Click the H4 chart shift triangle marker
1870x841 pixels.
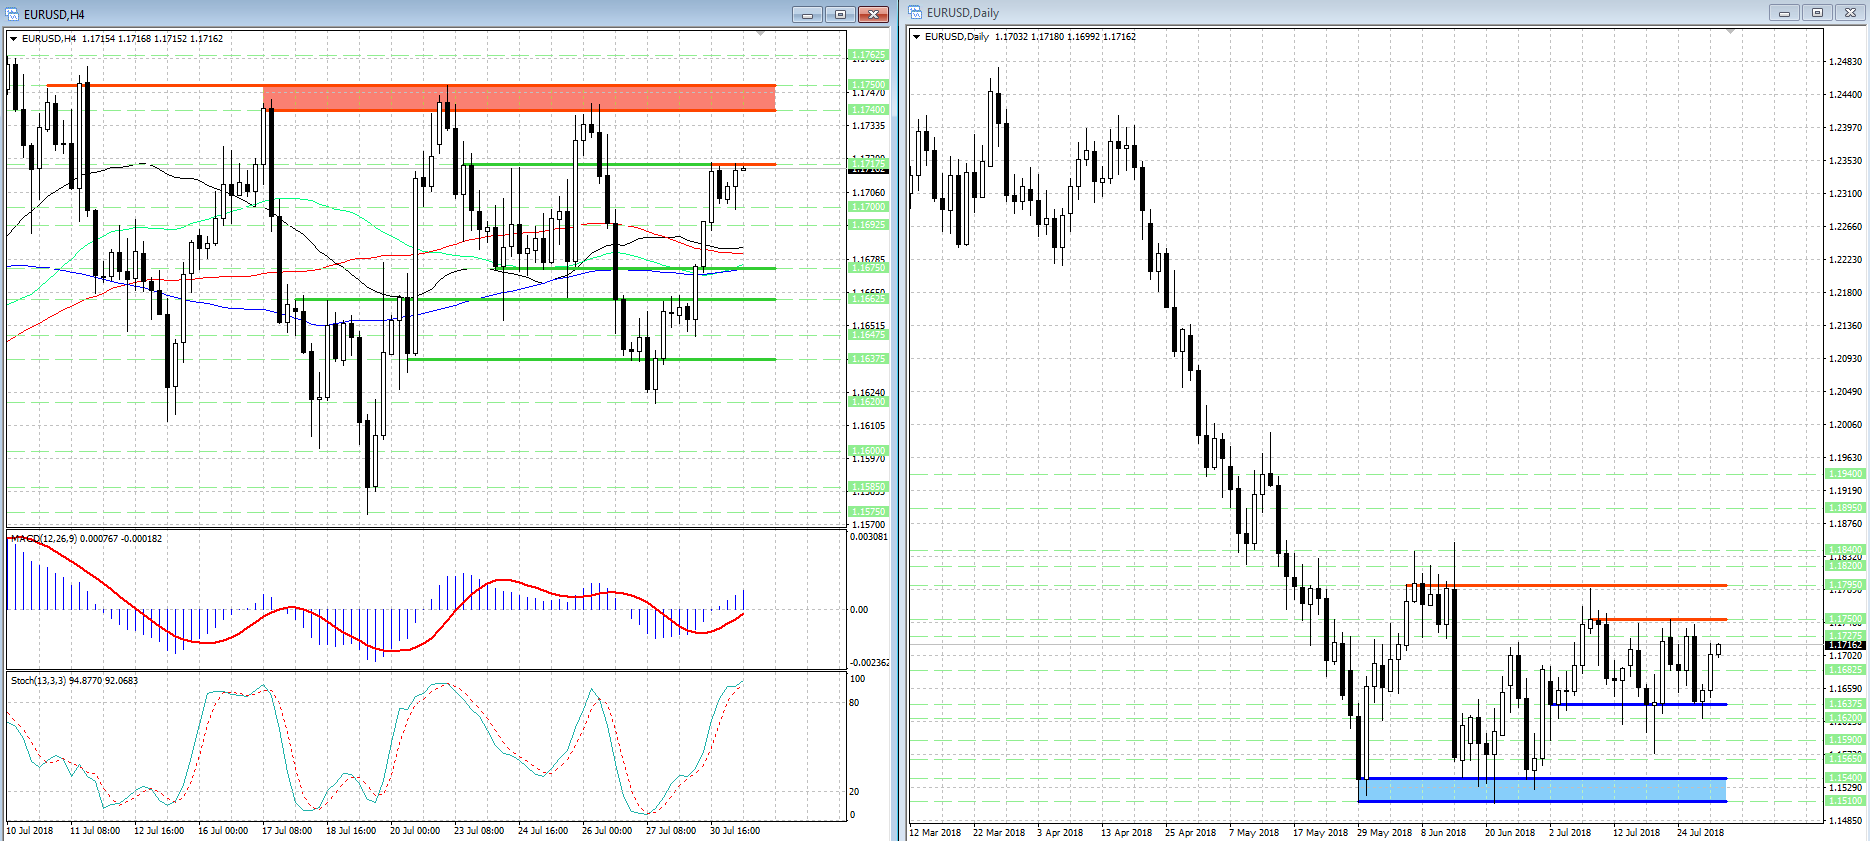[760, 34]
